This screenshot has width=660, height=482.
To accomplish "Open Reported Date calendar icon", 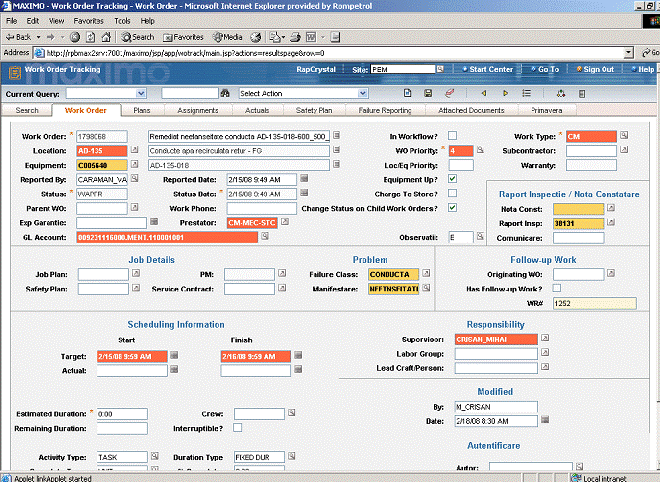I will [x=304, y=178].
